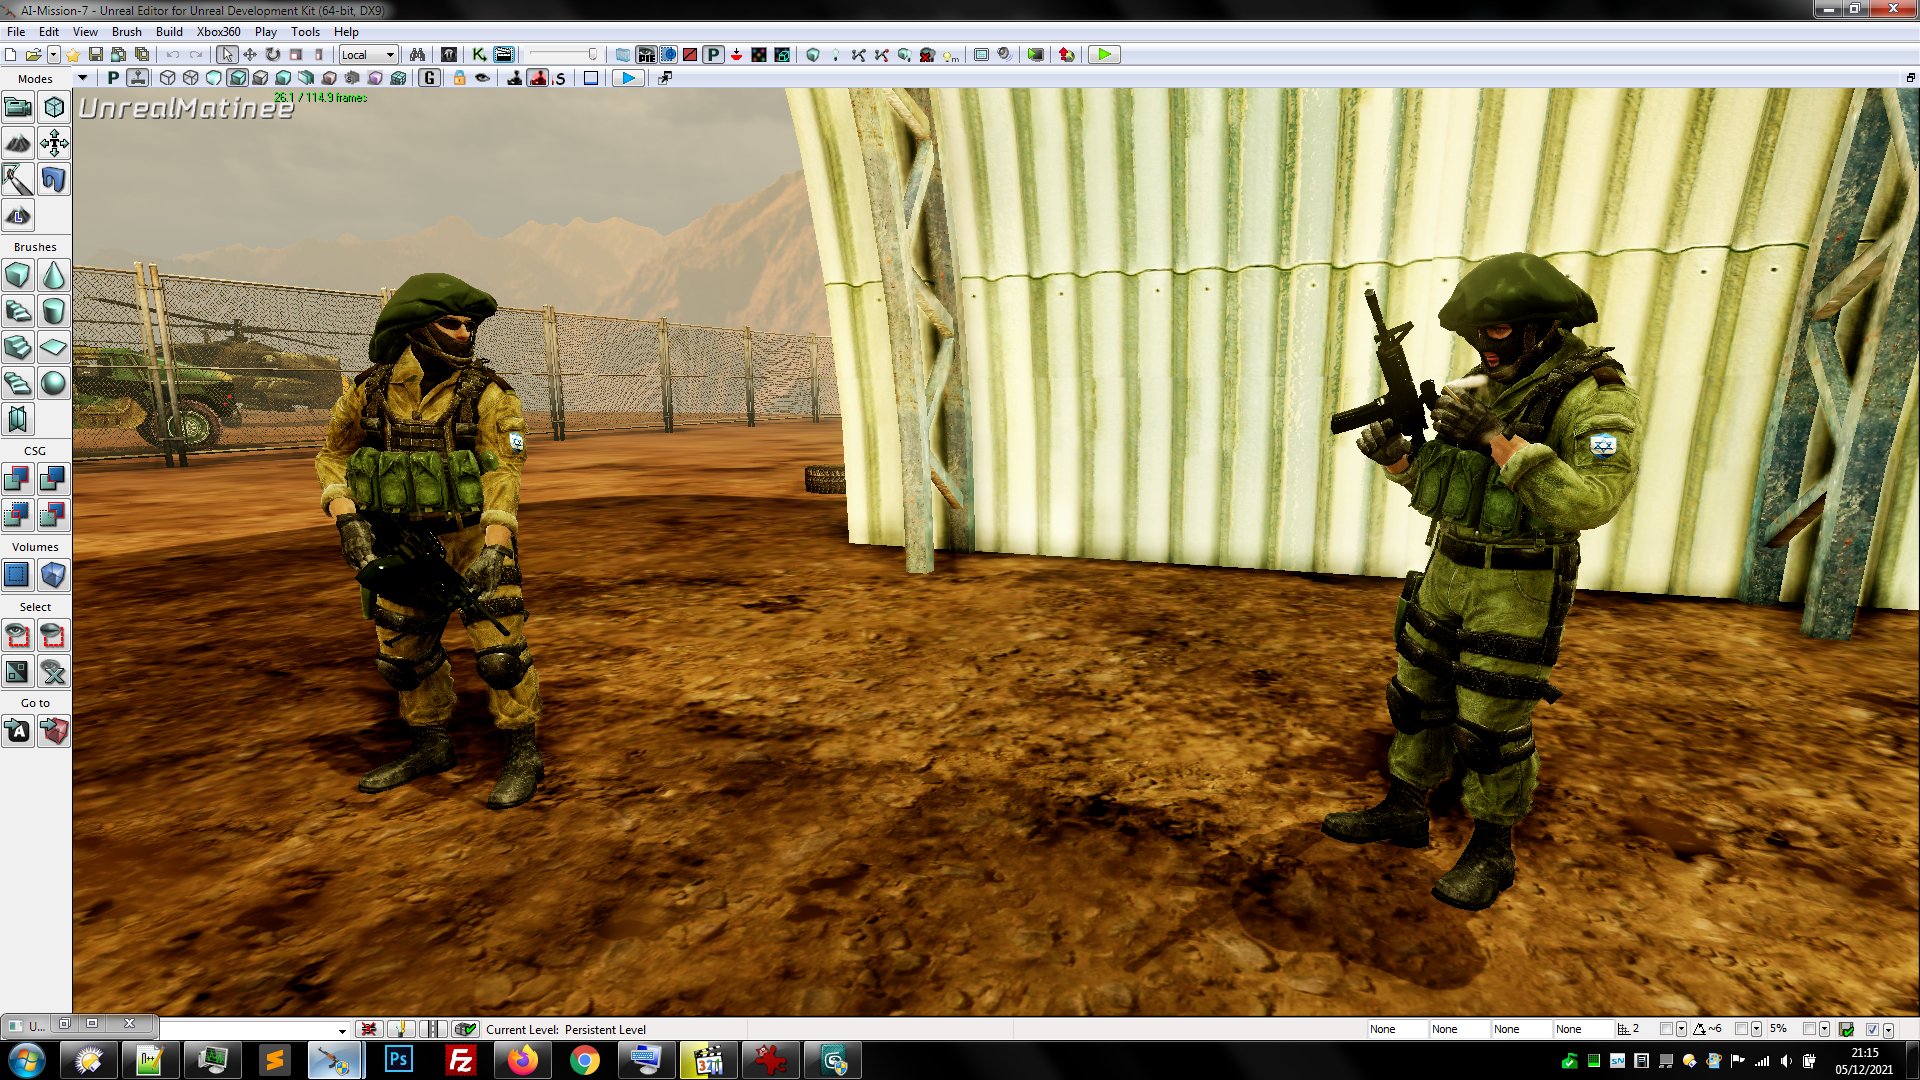
Task: Add a blocking volume from Volumes
Action: (x=18, y=575)
